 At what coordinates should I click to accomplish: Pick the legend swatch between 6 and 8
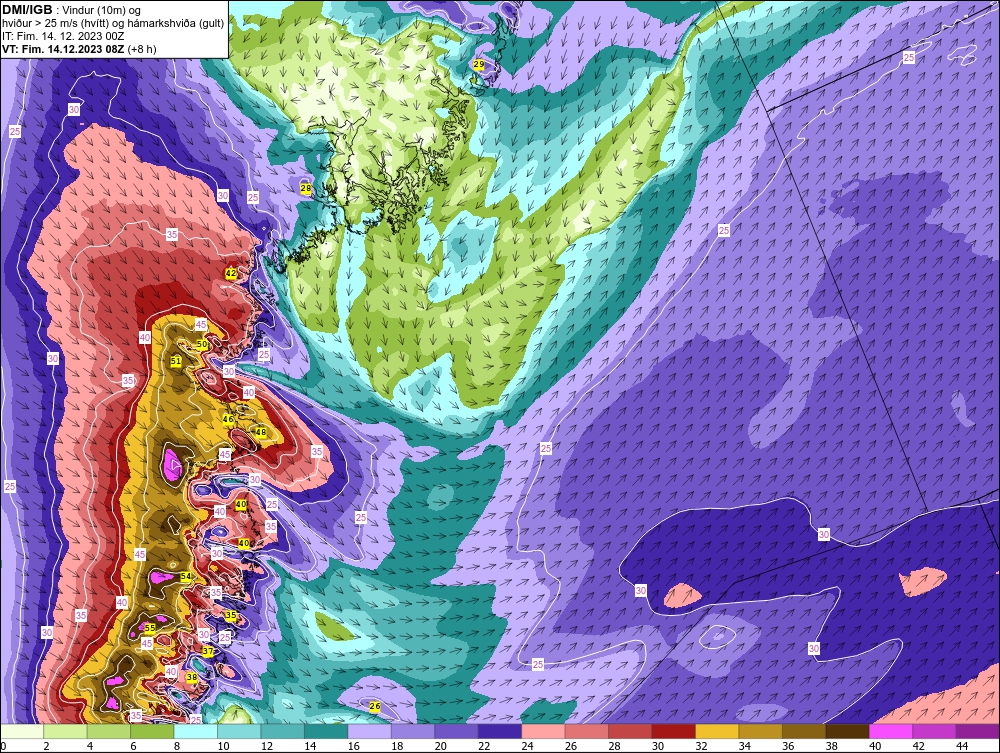[152, 731]
